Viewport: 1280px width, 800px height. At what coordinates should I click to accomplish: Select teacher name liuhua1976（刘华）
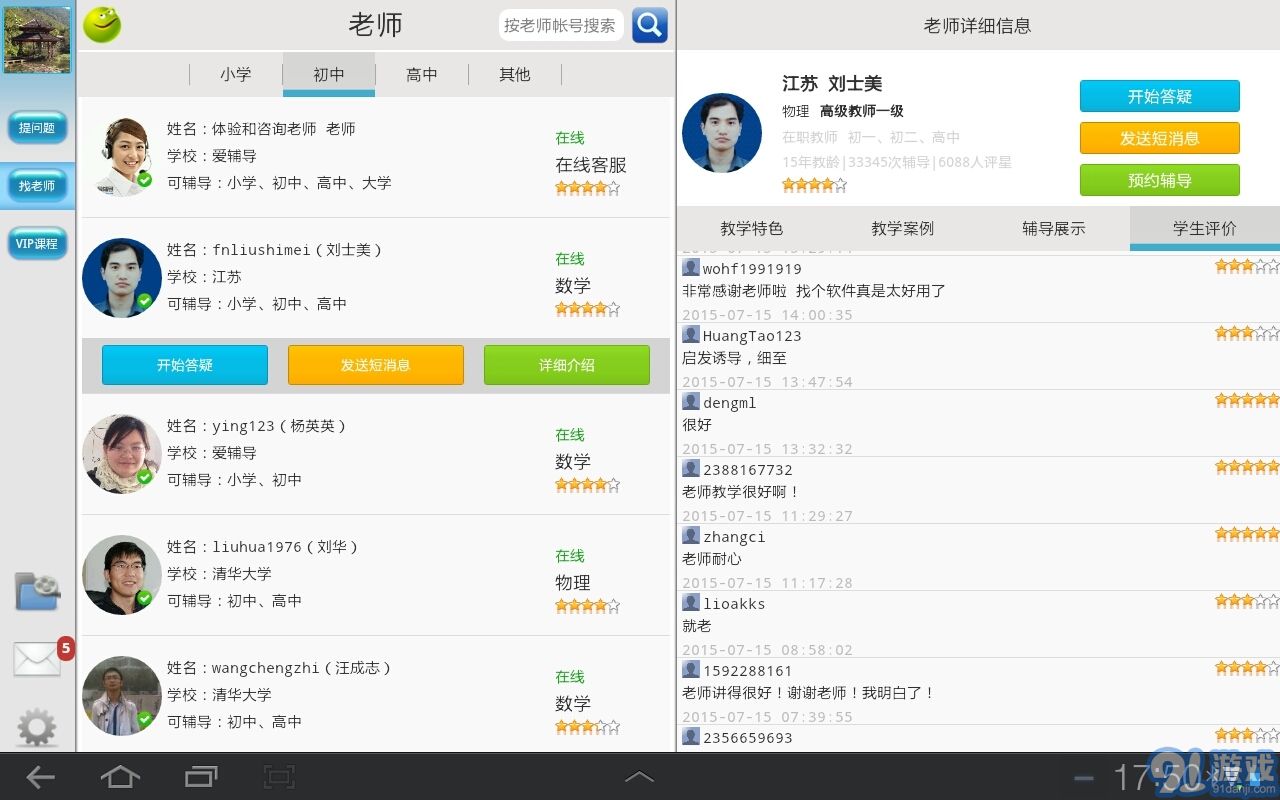pyautogui.click(x=285, y=547)
